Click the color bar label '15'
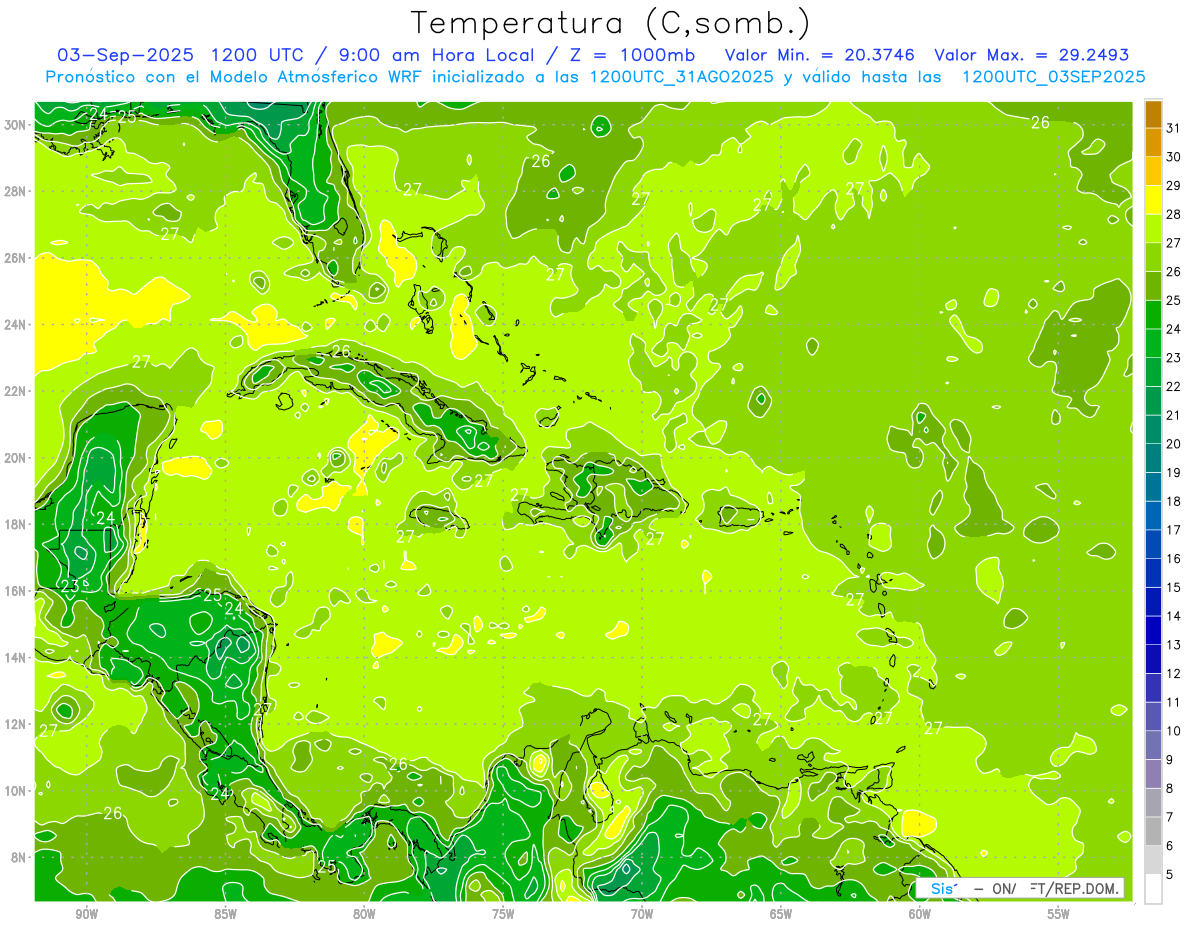1200x927 pixels. [1174, 588]
